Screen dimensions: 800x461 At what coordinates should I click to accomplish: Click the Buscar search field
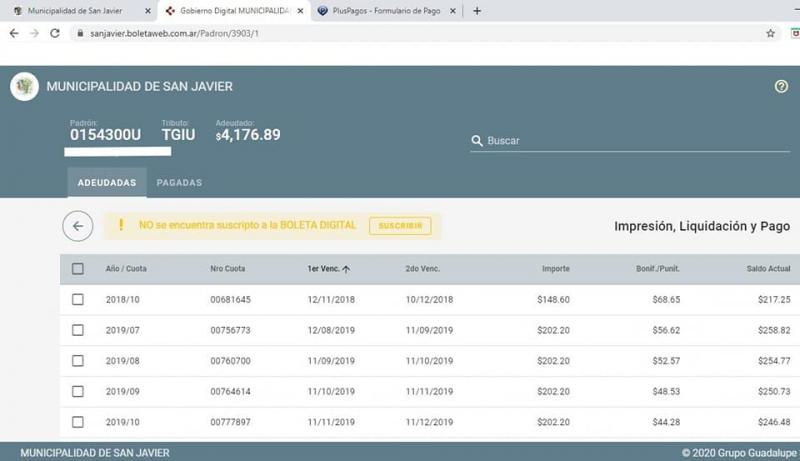click(x=630, y=141)
